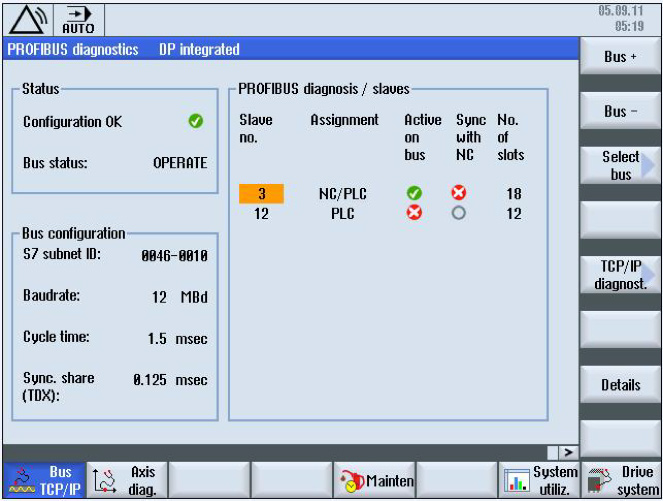Open the System utiliz. tab

coord(540,481)
